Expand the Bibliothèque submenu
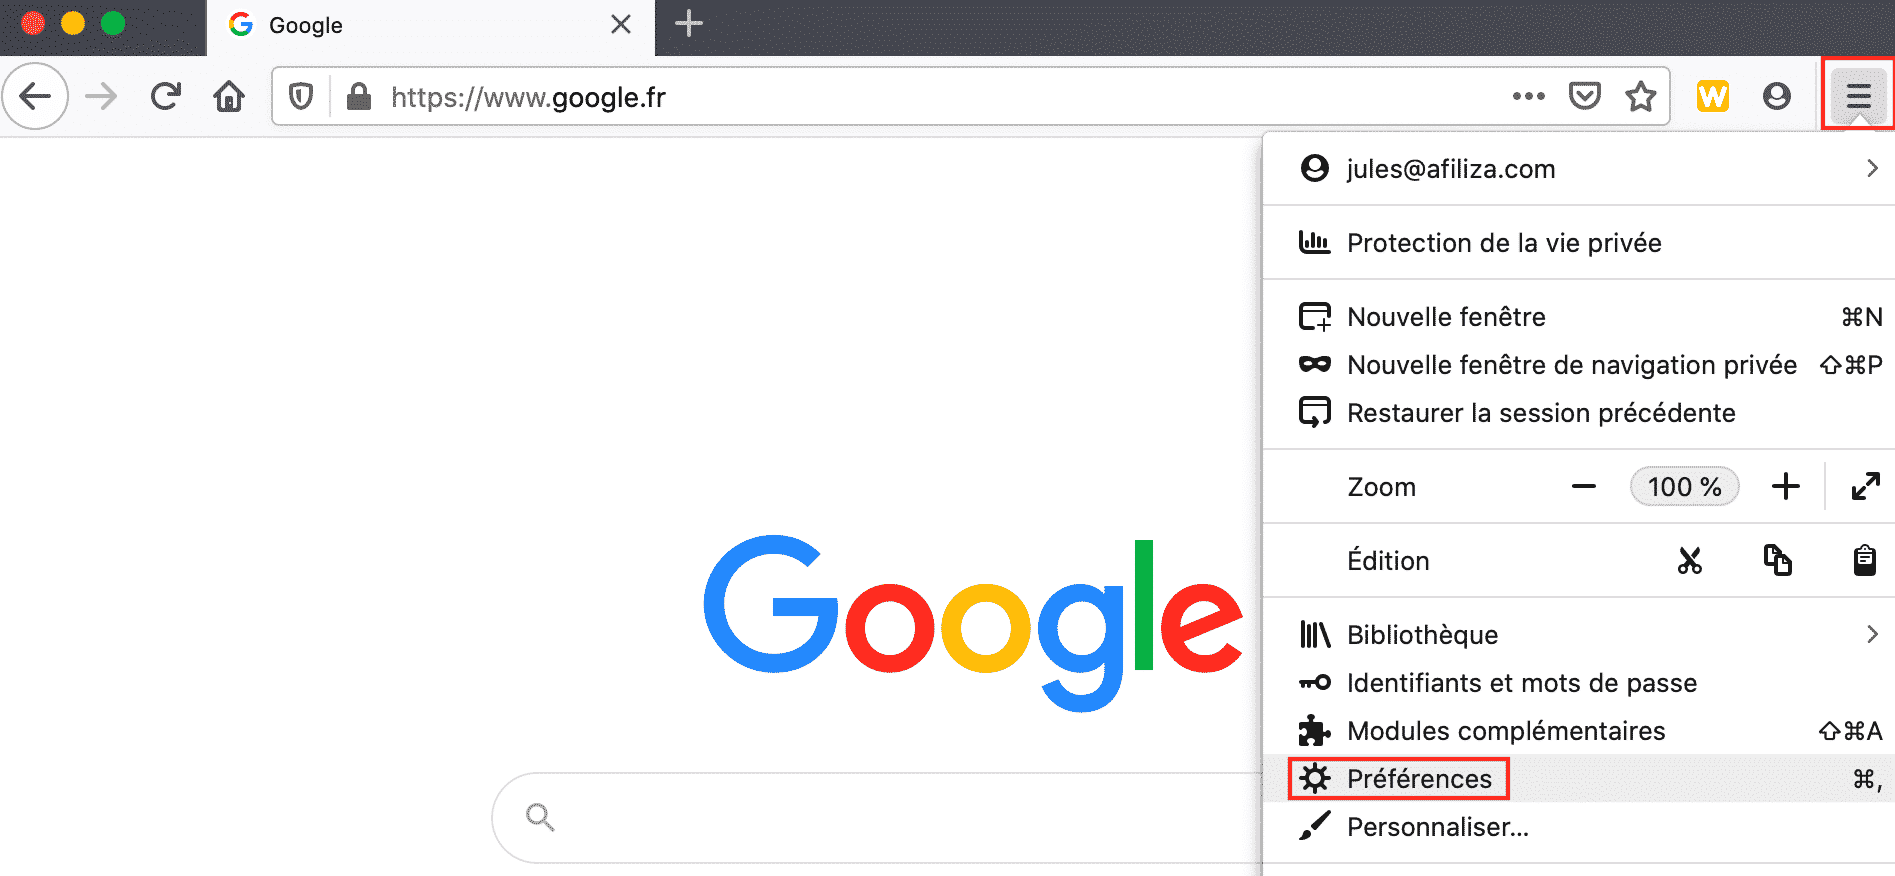The image size is (1895, 876). [1871, 635]
